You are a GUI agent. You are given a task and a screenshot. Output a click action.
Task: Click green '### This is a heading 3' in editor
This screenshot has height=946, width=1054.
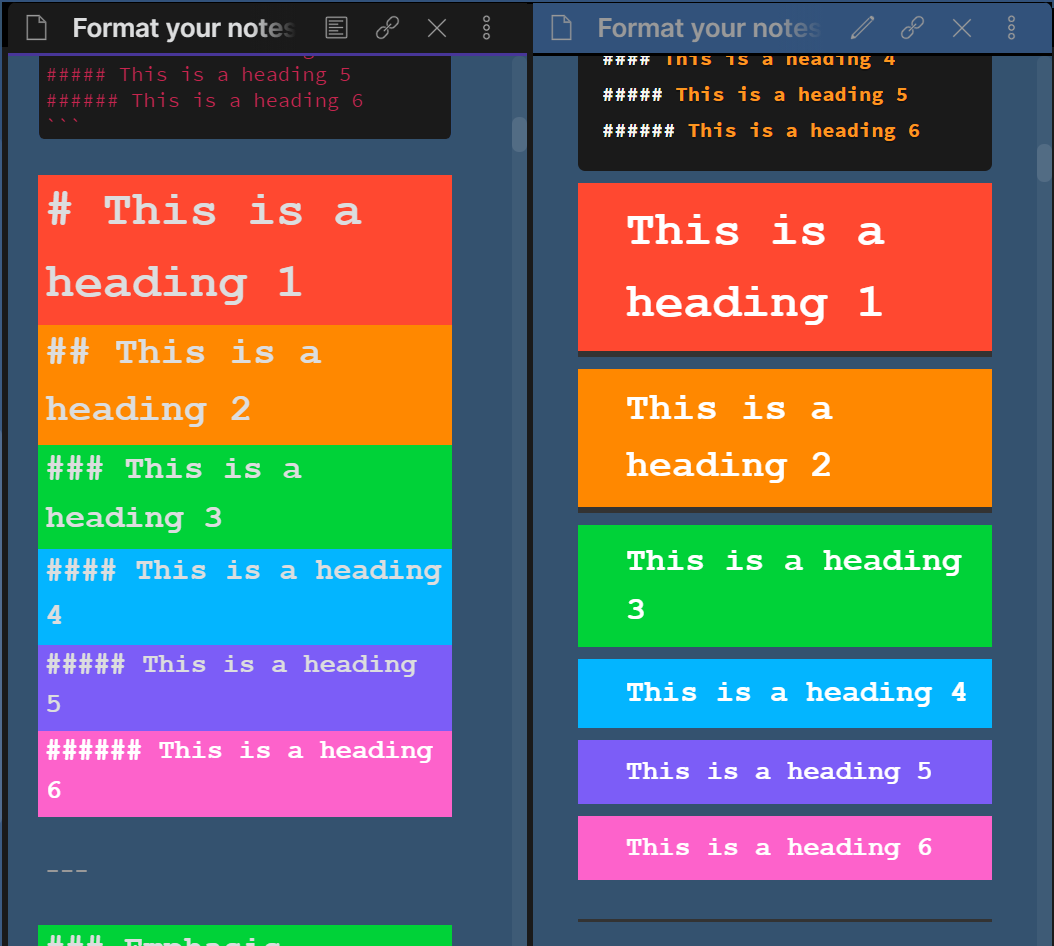click(245, 496)
